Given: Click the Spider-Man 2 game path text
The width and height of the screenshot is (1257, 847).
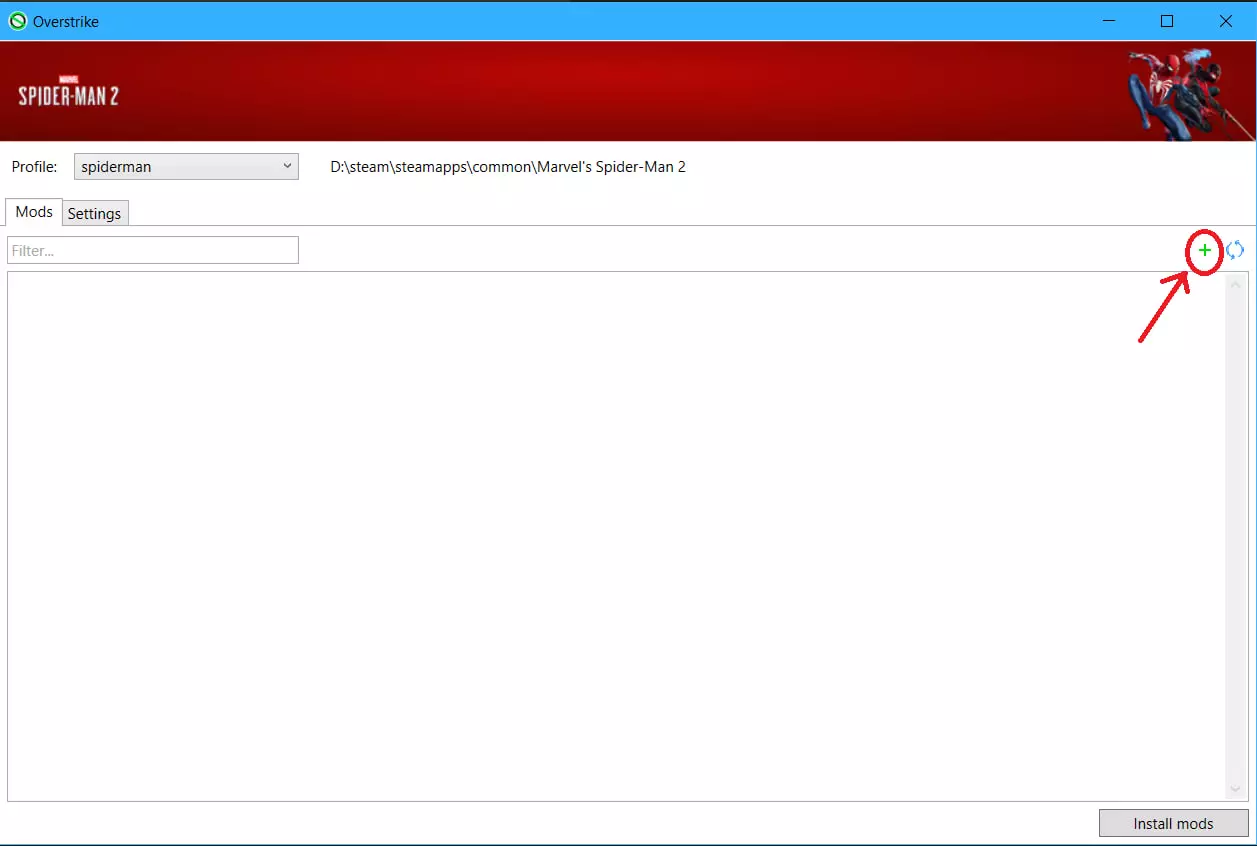Looking at the screenshot, I should click(508, 167).
